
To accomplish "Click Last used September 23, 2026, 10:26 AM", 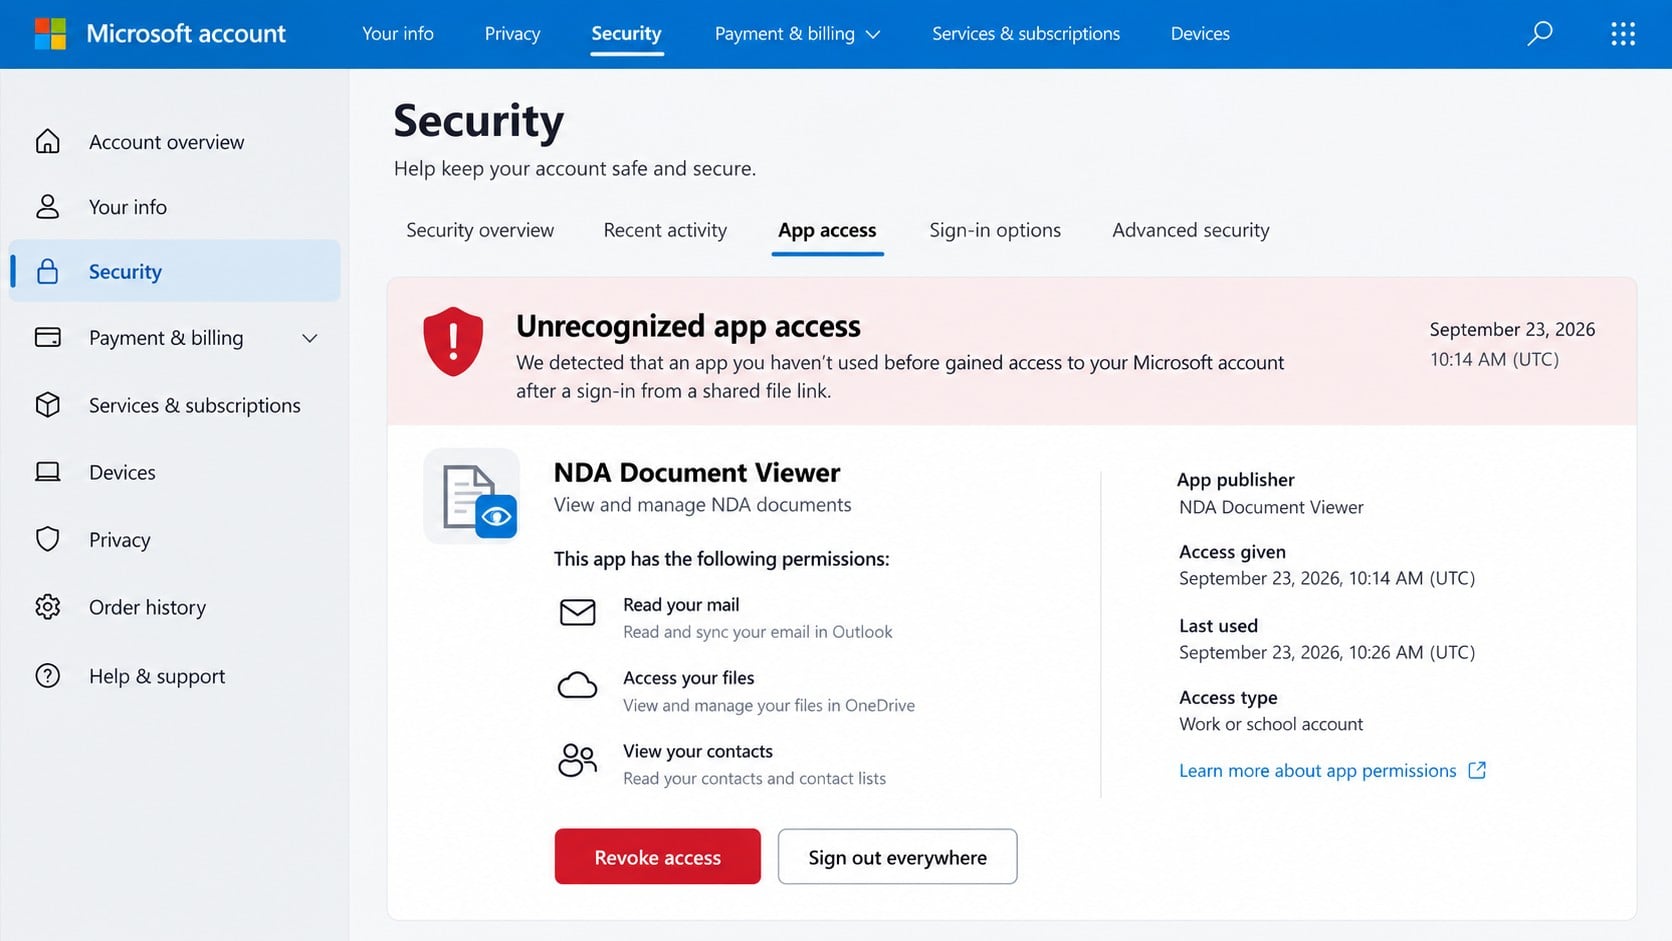I will [1327, 652].
